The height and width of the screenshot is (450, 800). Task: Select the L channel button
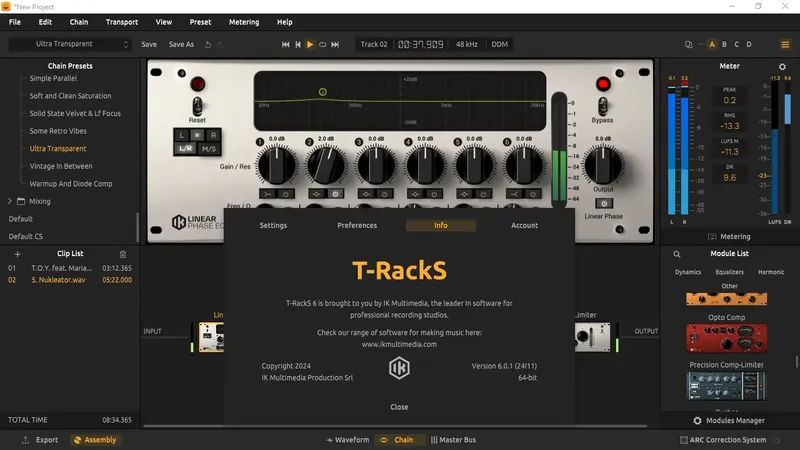coord(181,135)
